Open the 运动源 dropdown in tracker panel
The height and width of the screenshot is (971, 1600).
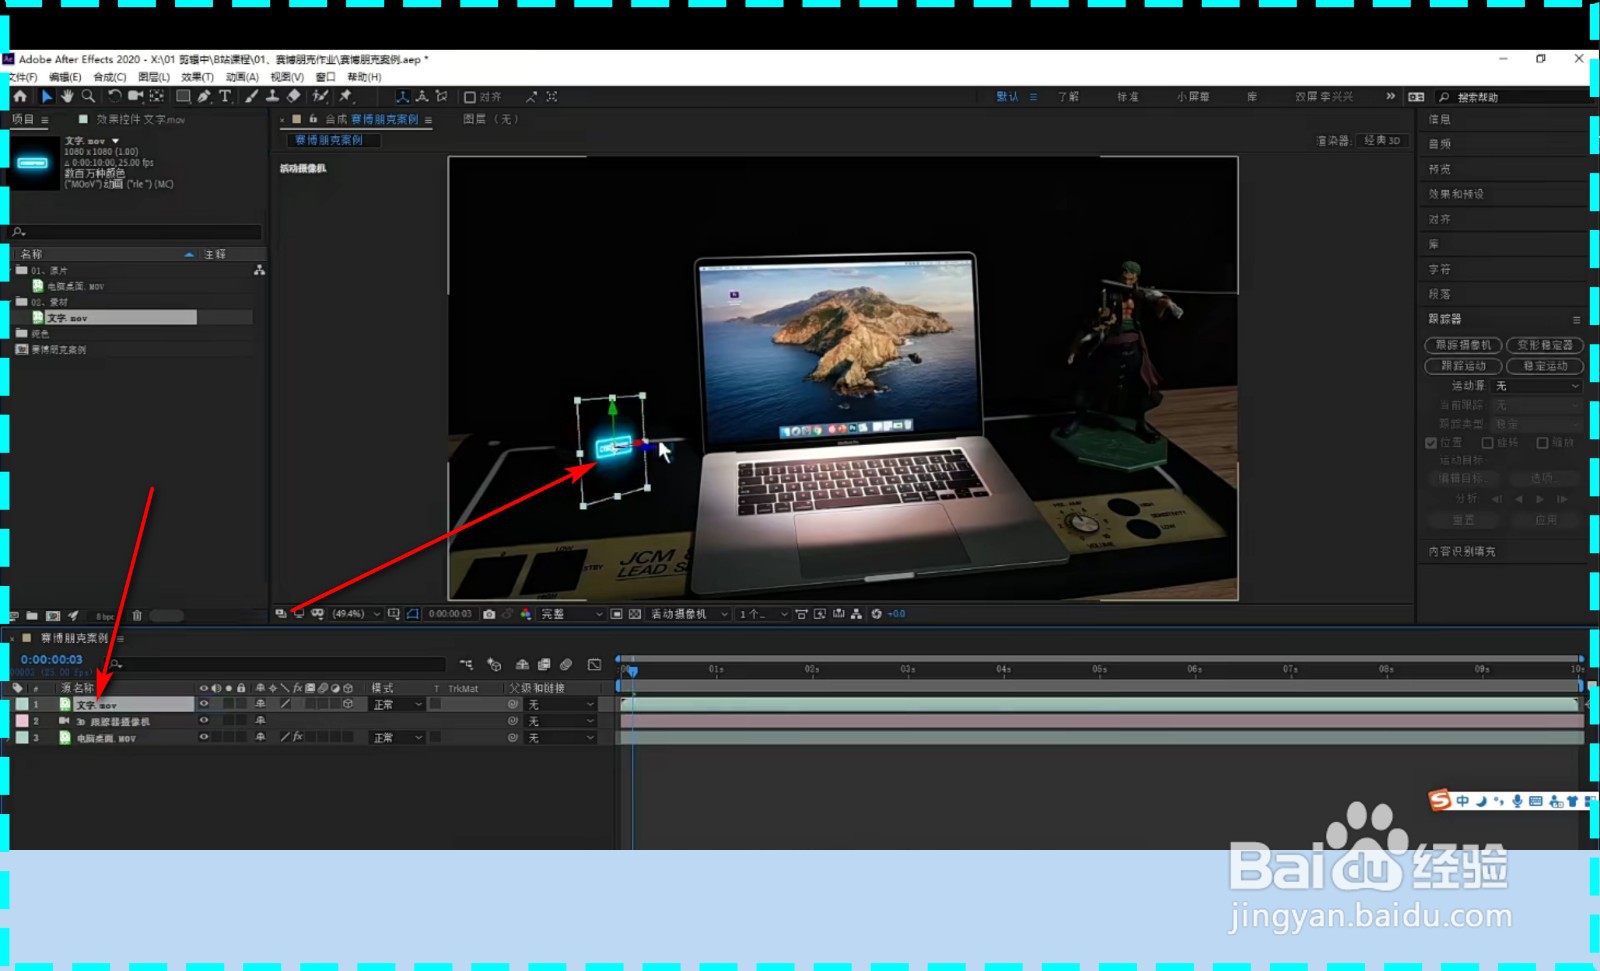1537,385
